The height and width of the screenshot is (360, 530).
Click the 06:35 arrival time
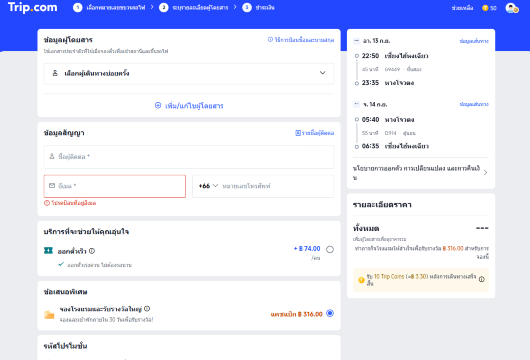370,146
